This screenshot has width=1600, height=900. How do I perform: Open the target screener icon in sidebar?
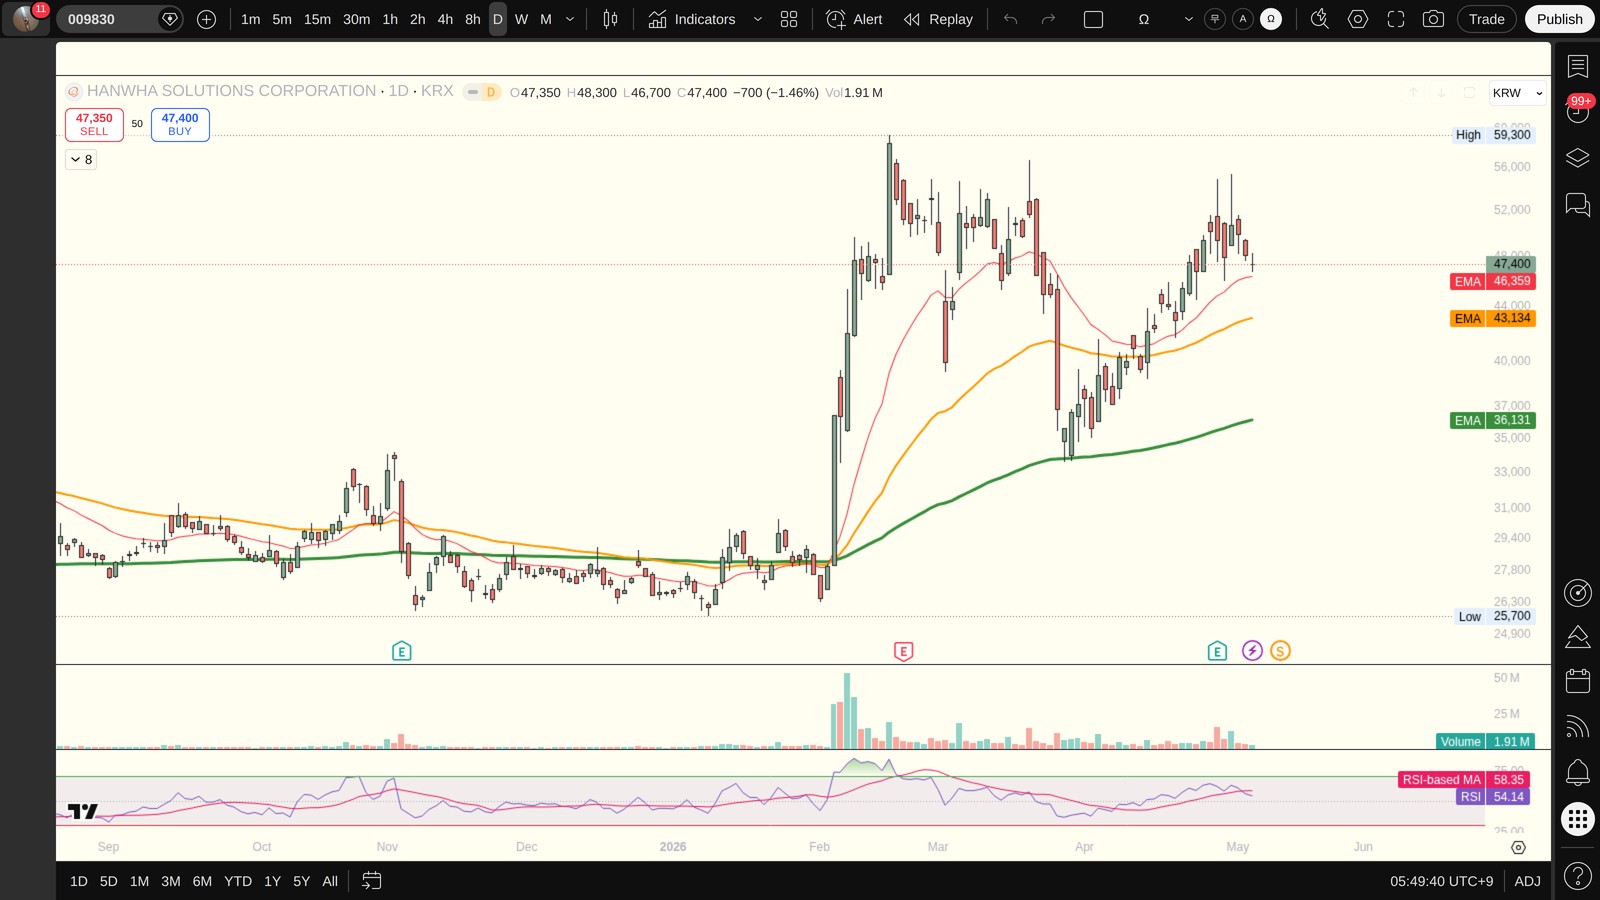tap(1578, 593)
